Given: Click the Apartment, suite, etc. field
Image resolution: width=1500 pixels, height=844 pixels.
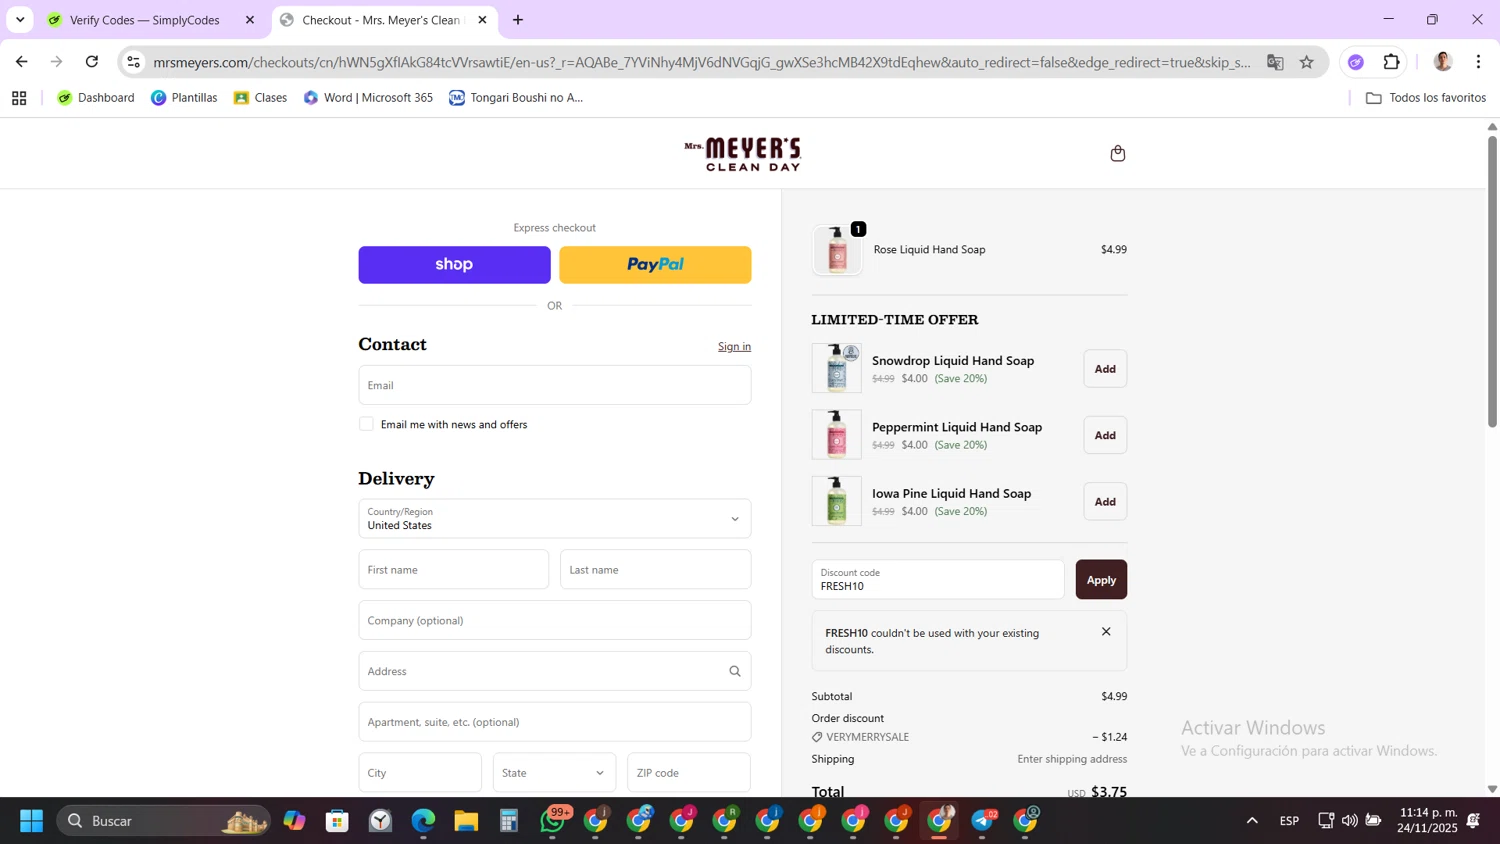Looking at the screenshot, I should pyautogui.click(x=555, y=722).
